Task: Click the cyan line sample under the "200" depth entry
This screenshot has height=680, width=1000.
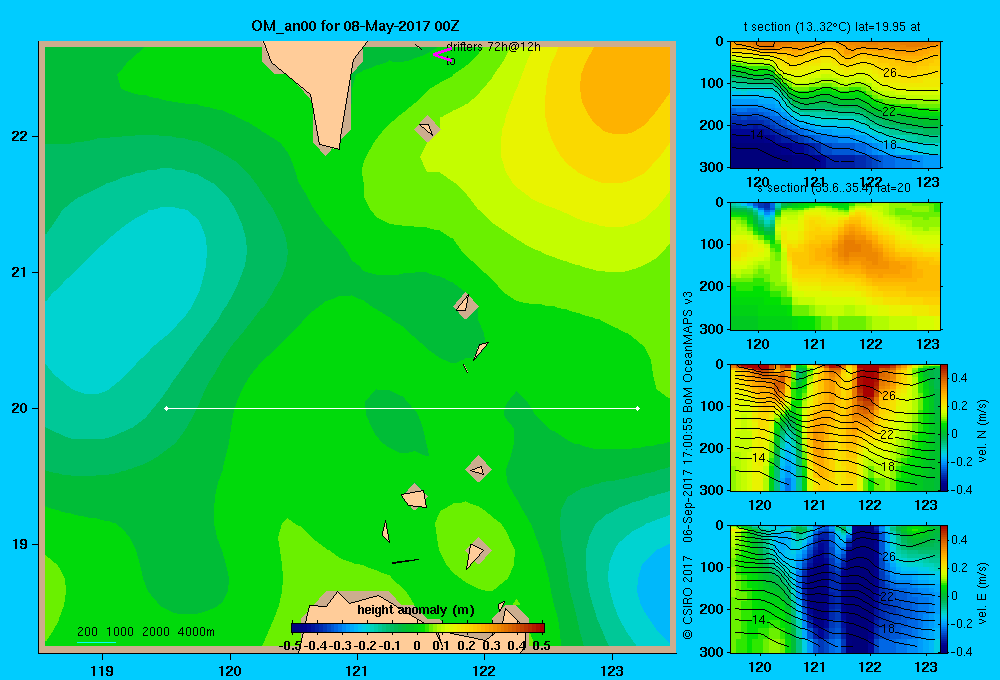Action: [96, 642]
